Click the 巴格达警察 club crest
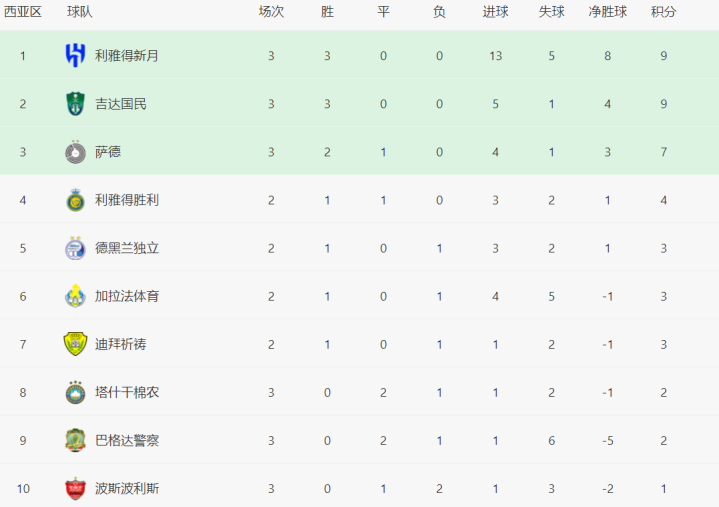 click(75, 441)
